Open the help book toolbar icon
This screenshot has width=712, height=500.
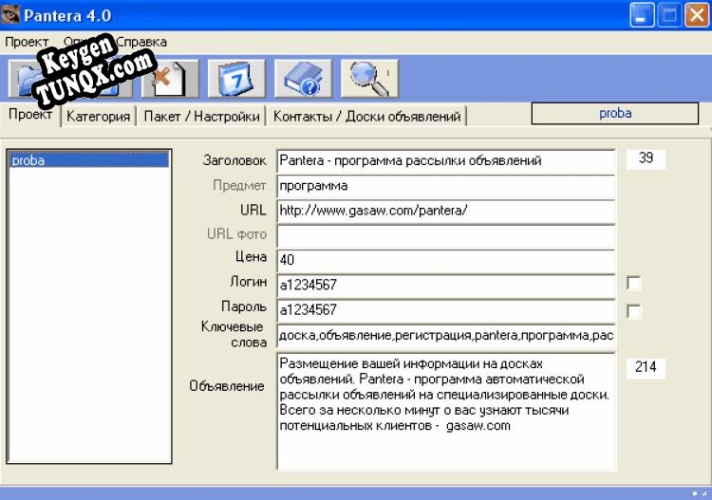tap(303, 79)
